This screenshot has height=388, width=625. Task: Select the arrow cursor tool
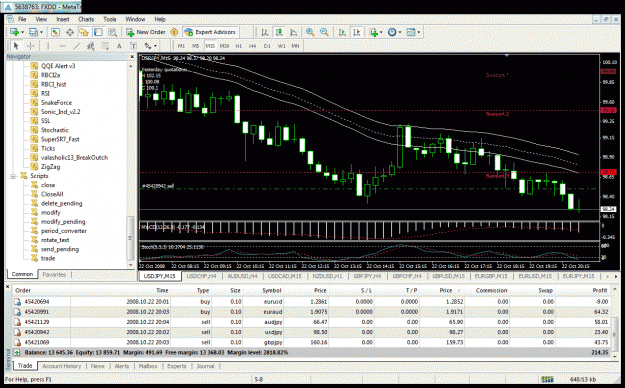point(16,46)
